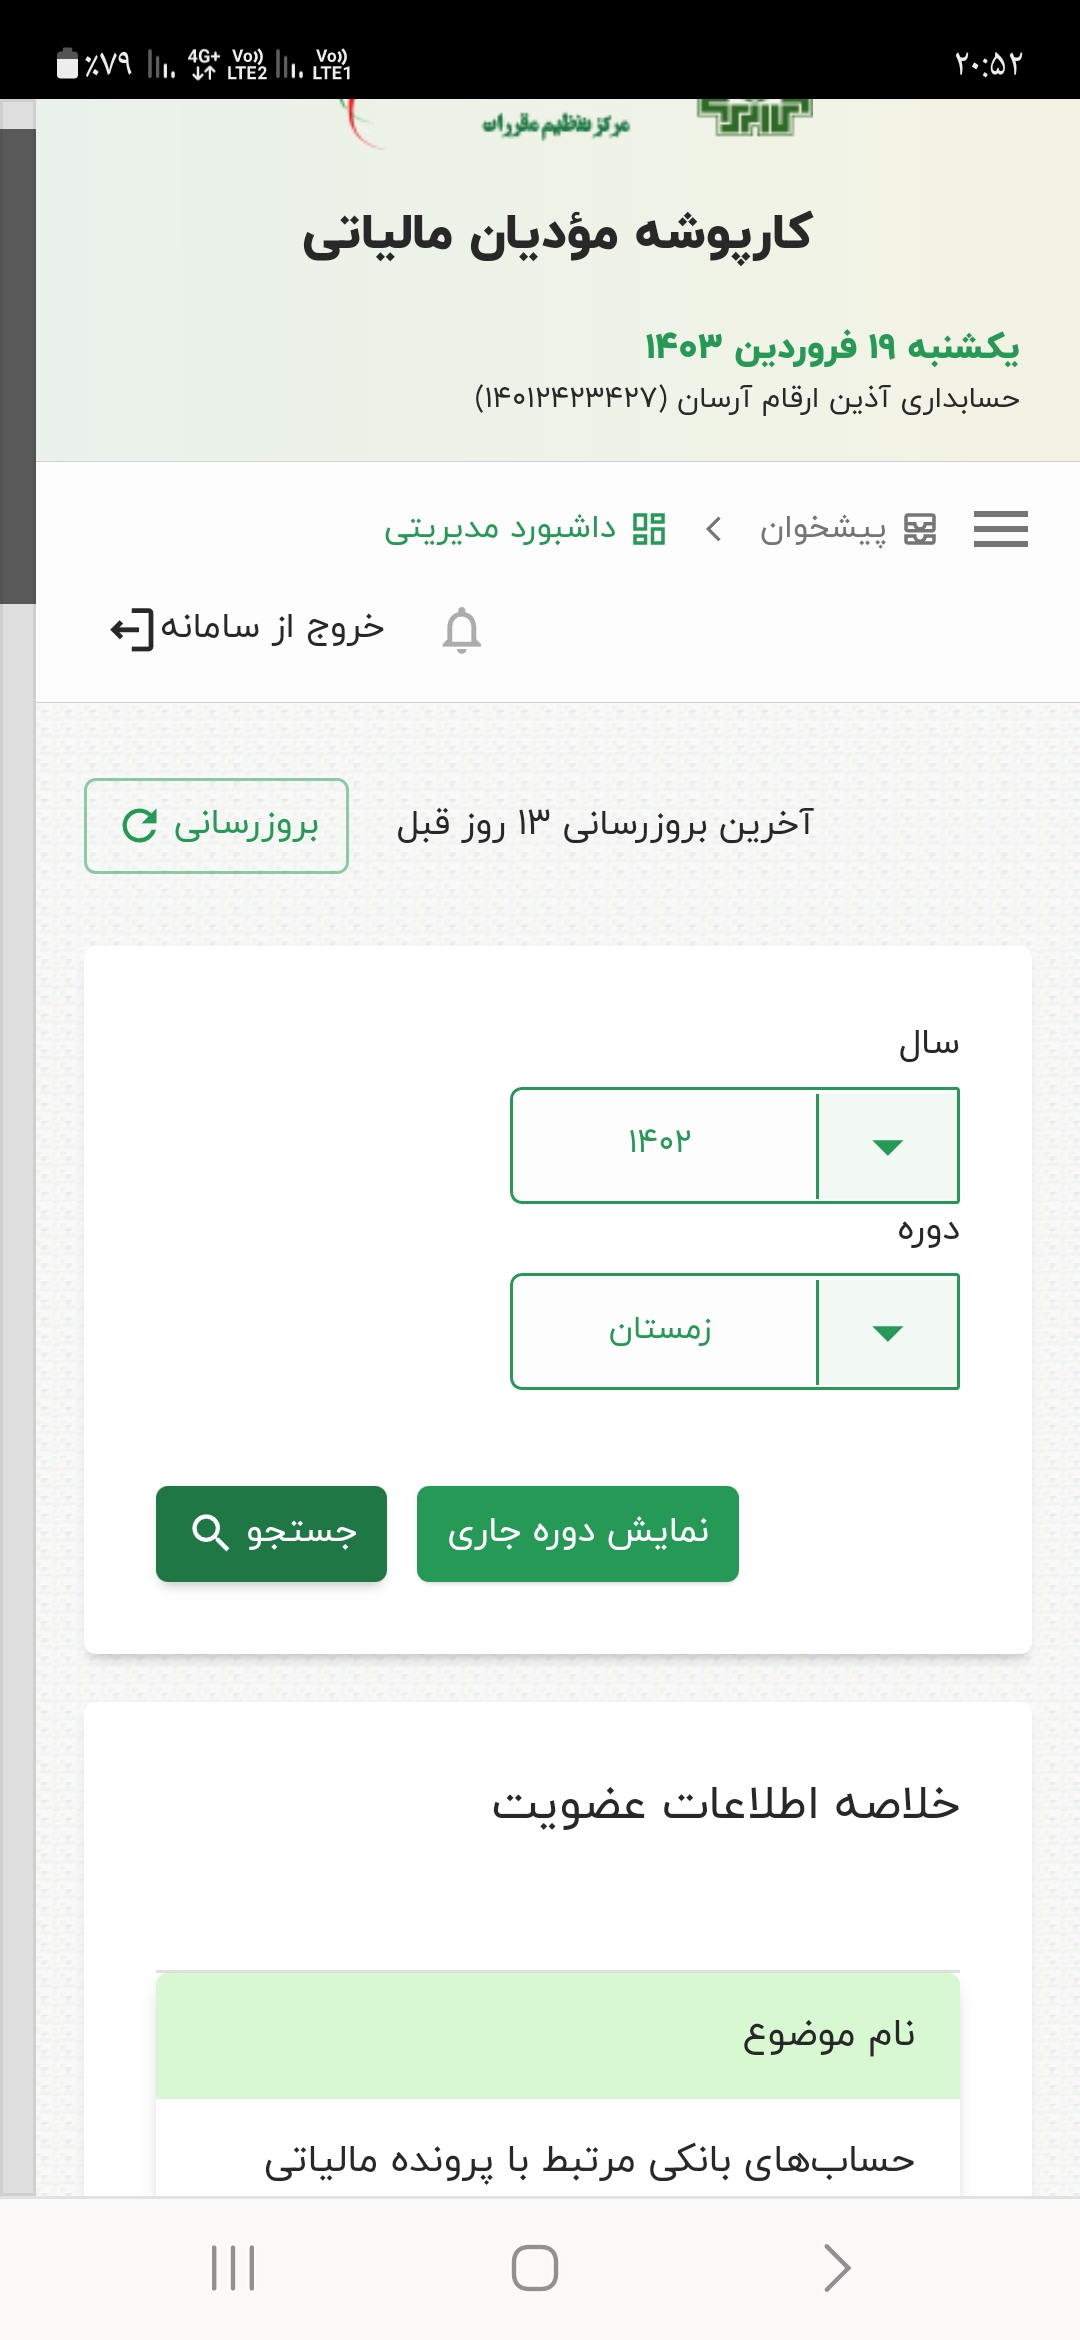Tap the notification bell icon
1080x2340 pixels.
tap(461, 630)
